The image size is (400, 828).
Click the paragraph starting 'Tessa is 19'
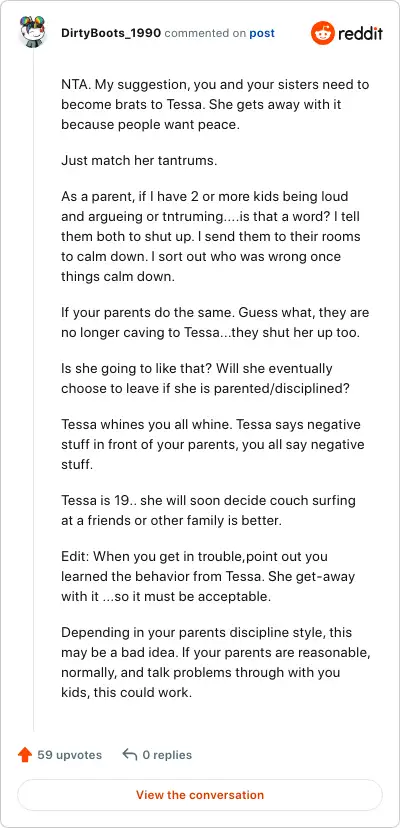[208, 510]
